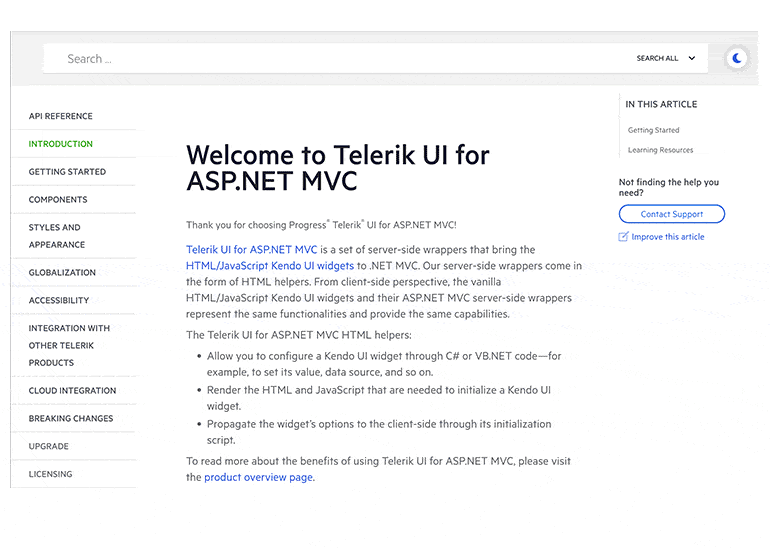
Task: Open Licensing sidebar item
Action: click(50, 474)
